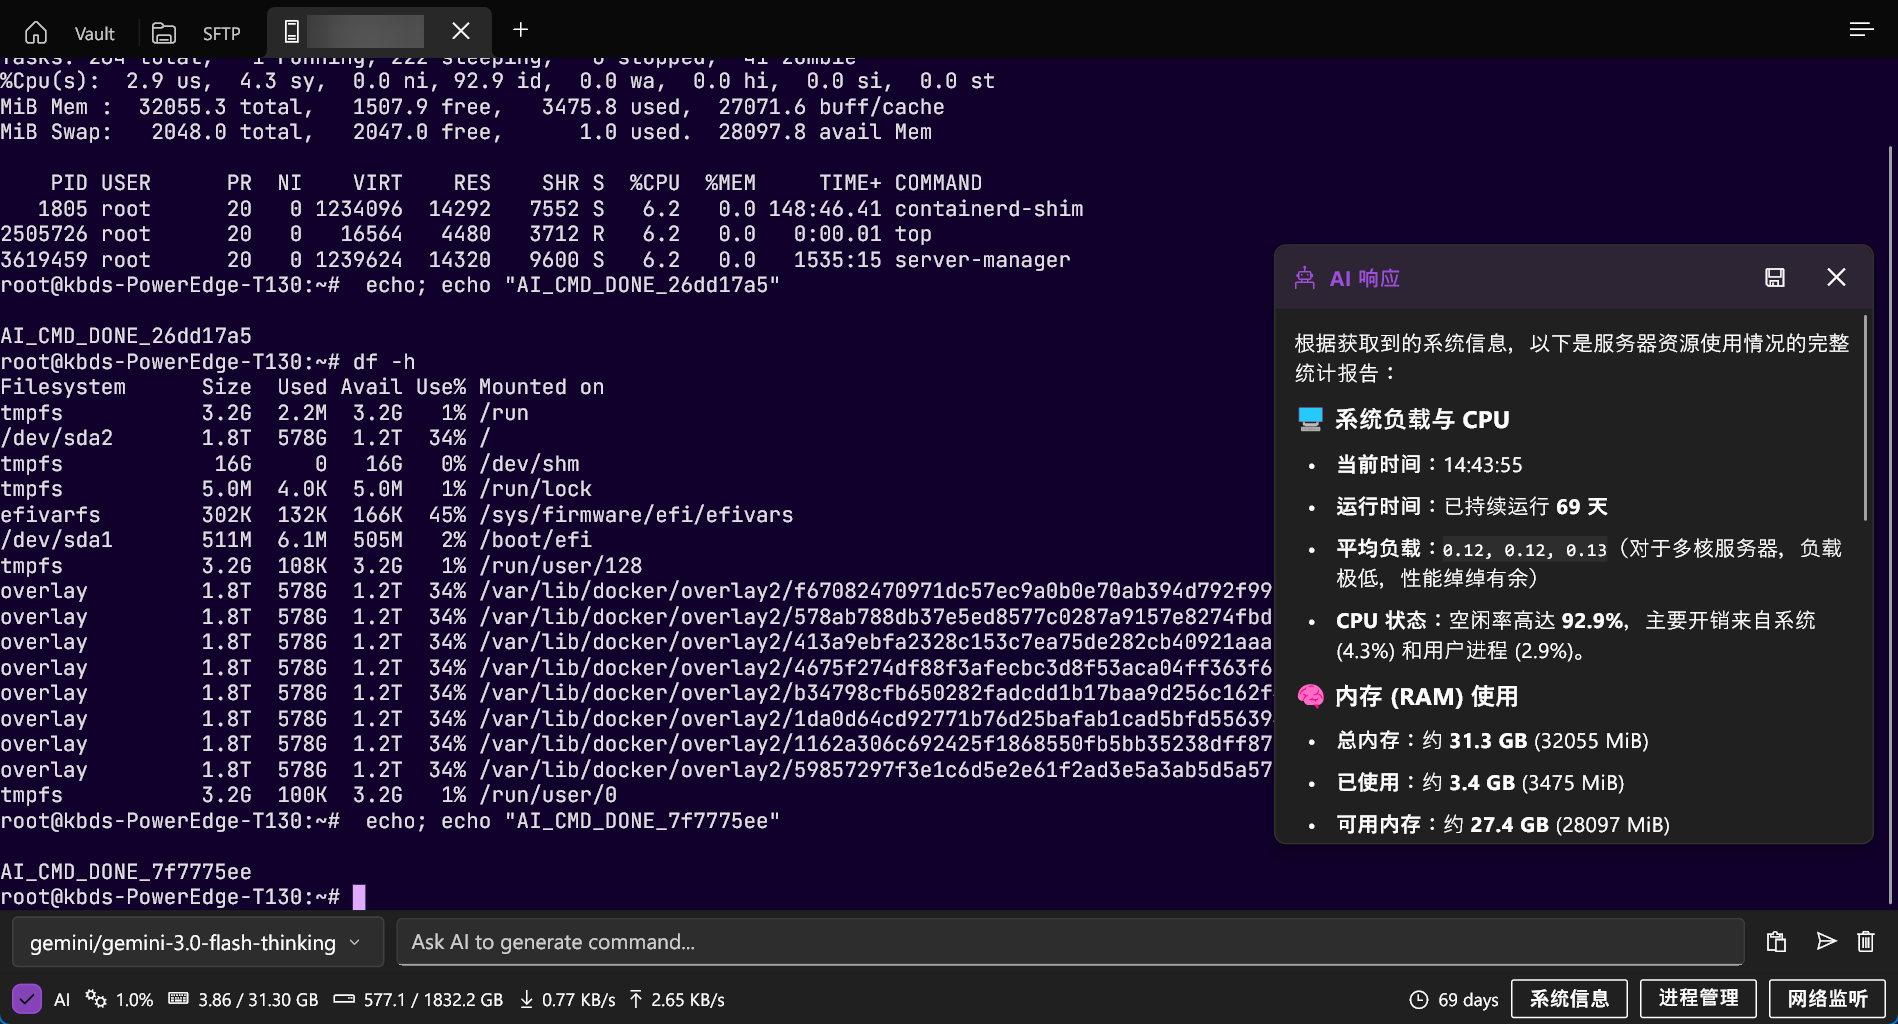Click the Home icon in tab bar
This screenshot has width=1898, height=1024.
coord(36,33)
